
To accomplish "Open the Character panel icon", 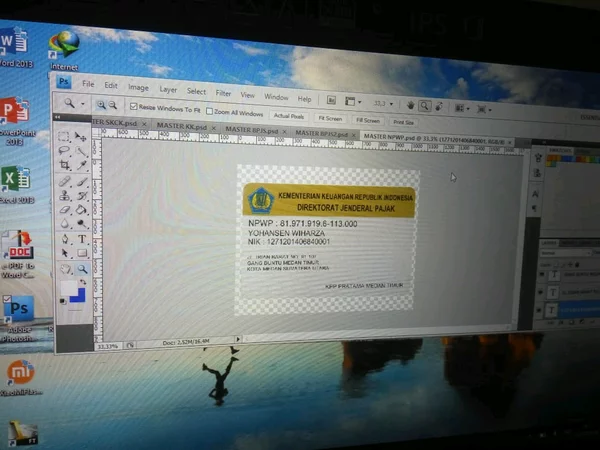I will click(535, 194).
